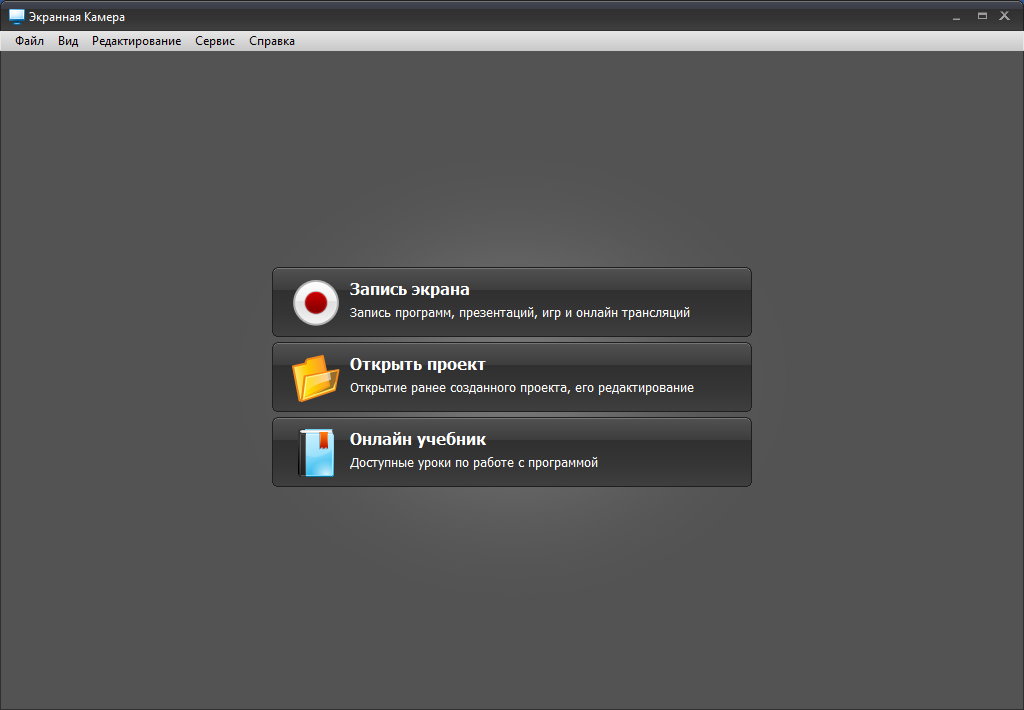1024x710 pixels.
Task: Close the Экранная Камера window
Action: point(1004,16)
